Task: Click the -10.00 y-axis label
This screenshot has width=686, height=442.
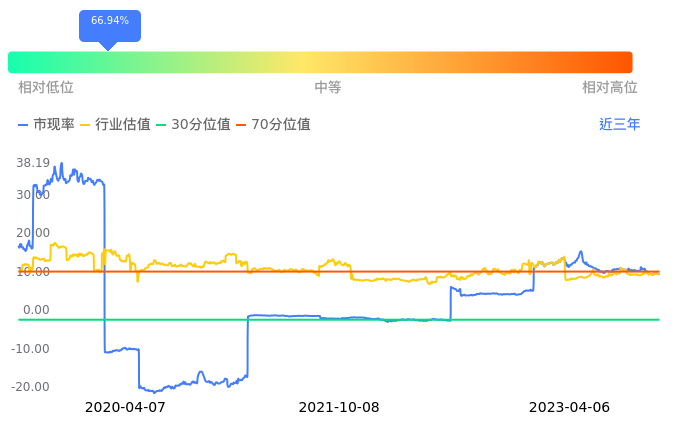Action: [31, 349]
